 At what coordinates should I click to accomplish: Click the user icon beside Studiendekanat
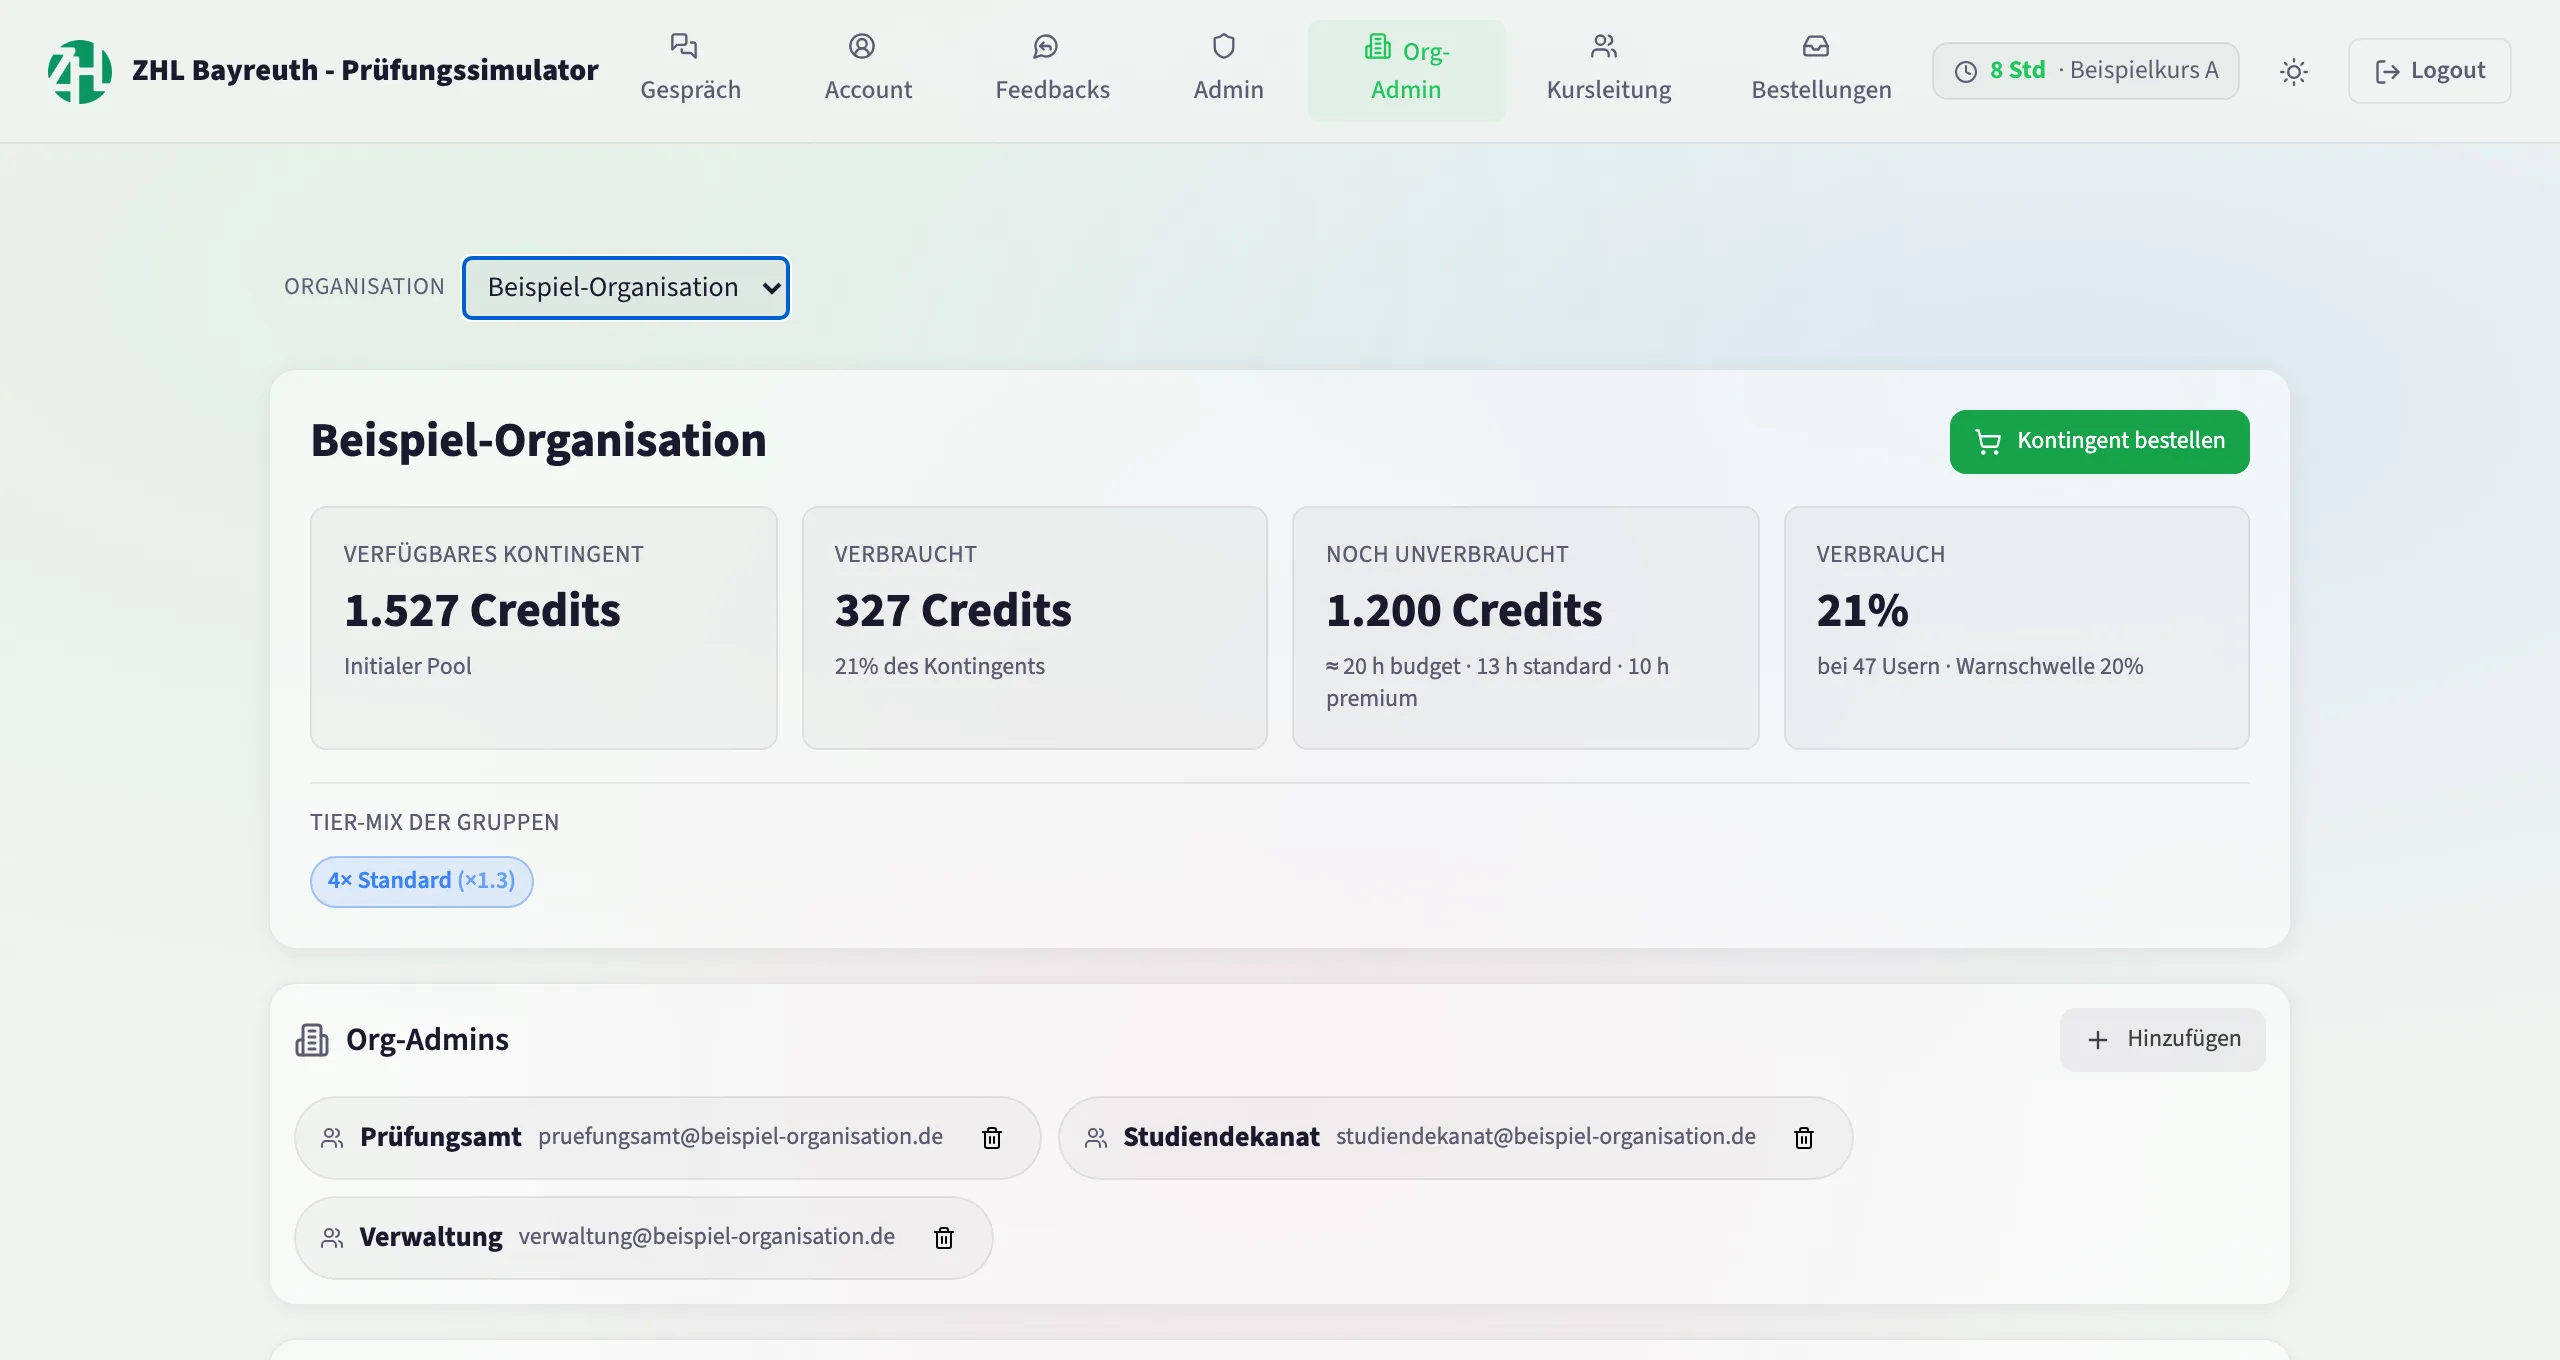(x=1096, y=1138)
